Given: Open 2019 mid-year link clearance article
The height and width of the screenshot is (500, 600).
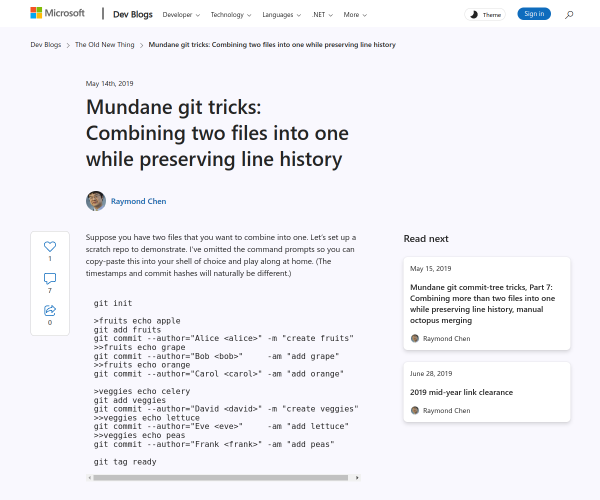Looking at the screenshot, I should click(461, 392).
